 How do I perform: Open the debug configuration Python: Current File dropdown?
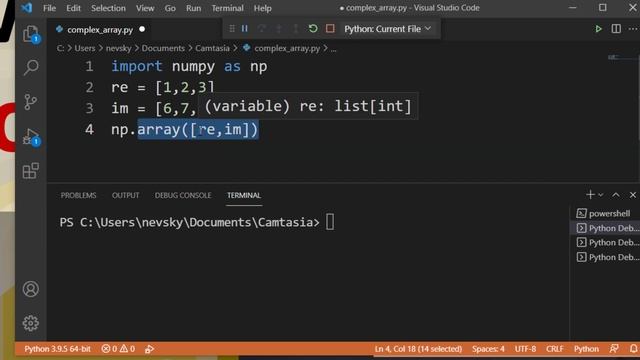pos(387,29)
